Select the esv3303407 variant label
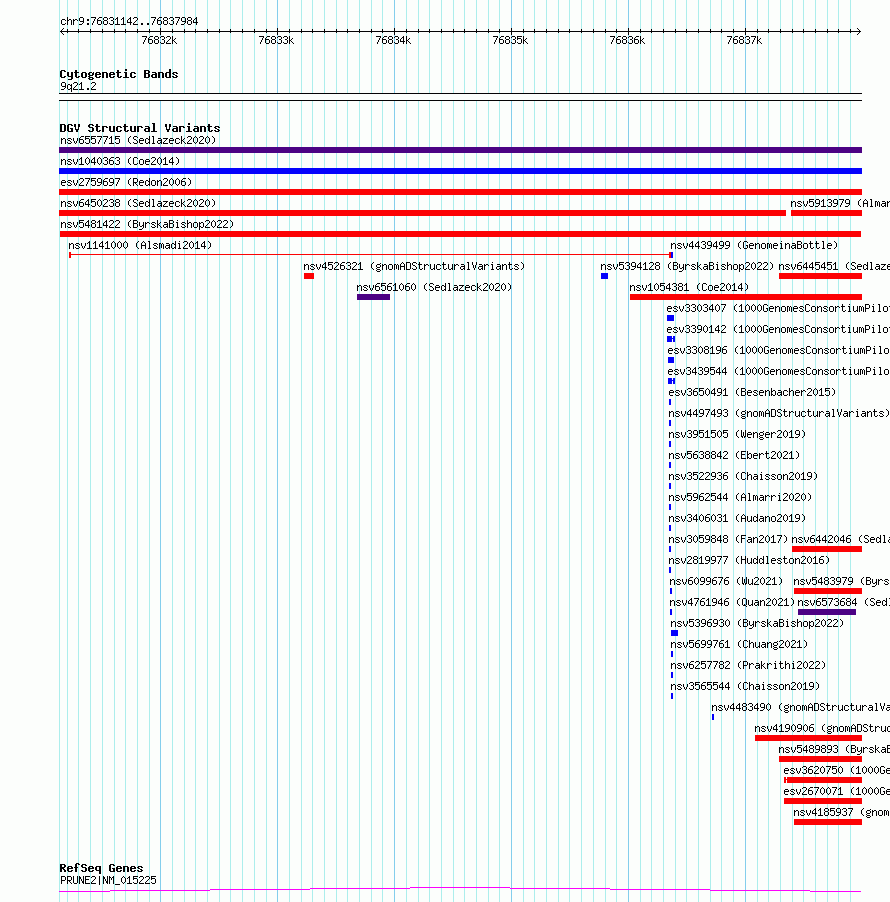Screen dimensions: 890x902 point(778,308)
